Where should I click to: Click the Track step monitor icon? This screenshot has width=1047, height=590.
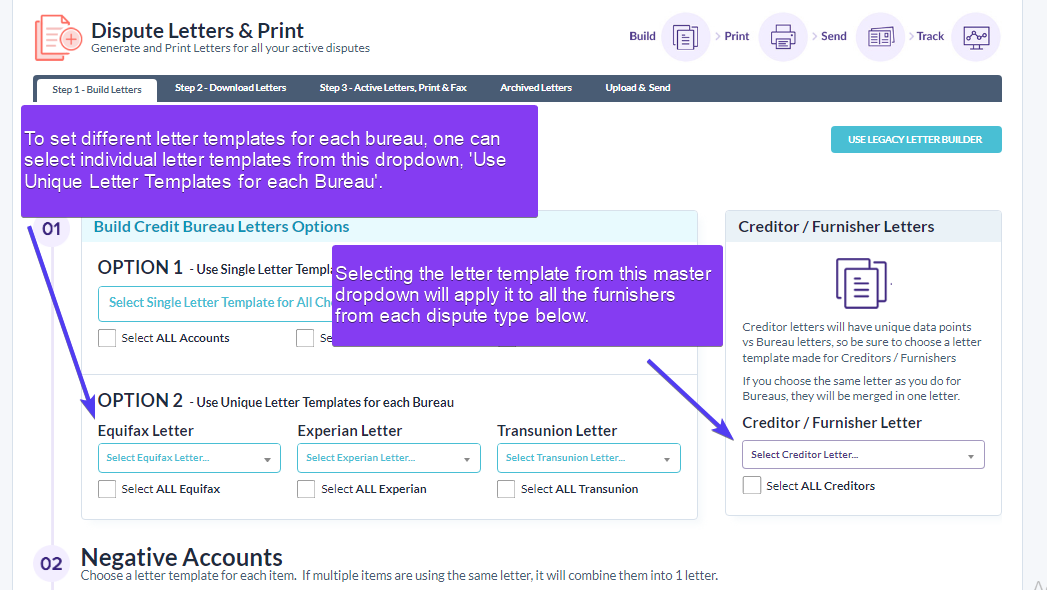coord(975,37)
